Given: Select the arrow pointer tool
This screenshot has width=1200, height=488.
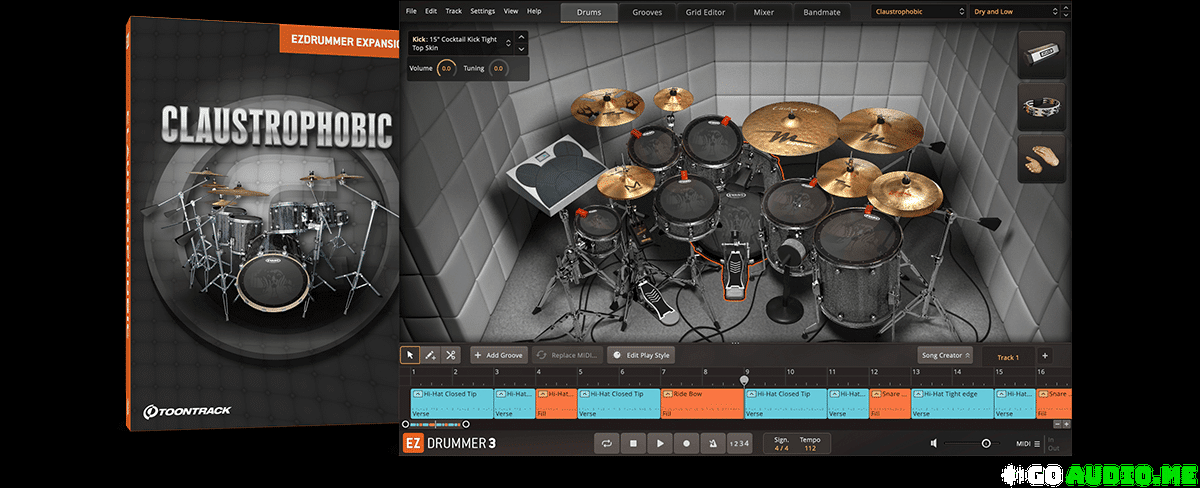Looking at the screenshot, I should 410,355.
